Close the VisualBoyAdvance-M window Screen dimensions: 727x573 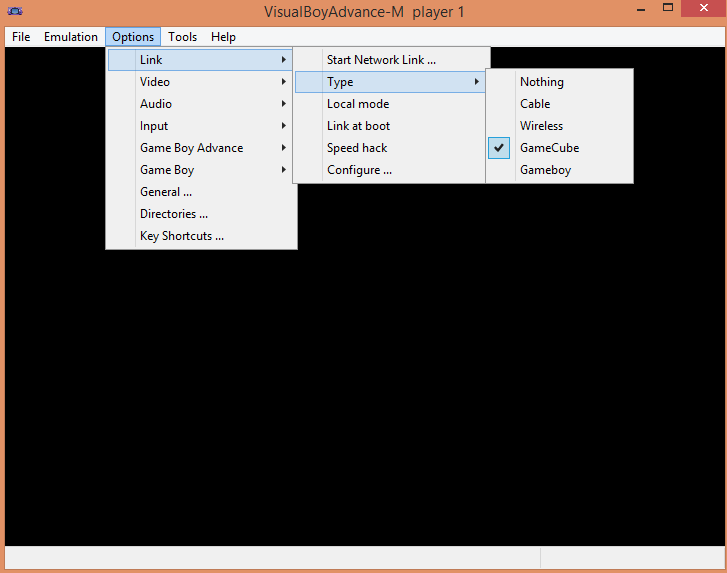[x=703, y=8]
